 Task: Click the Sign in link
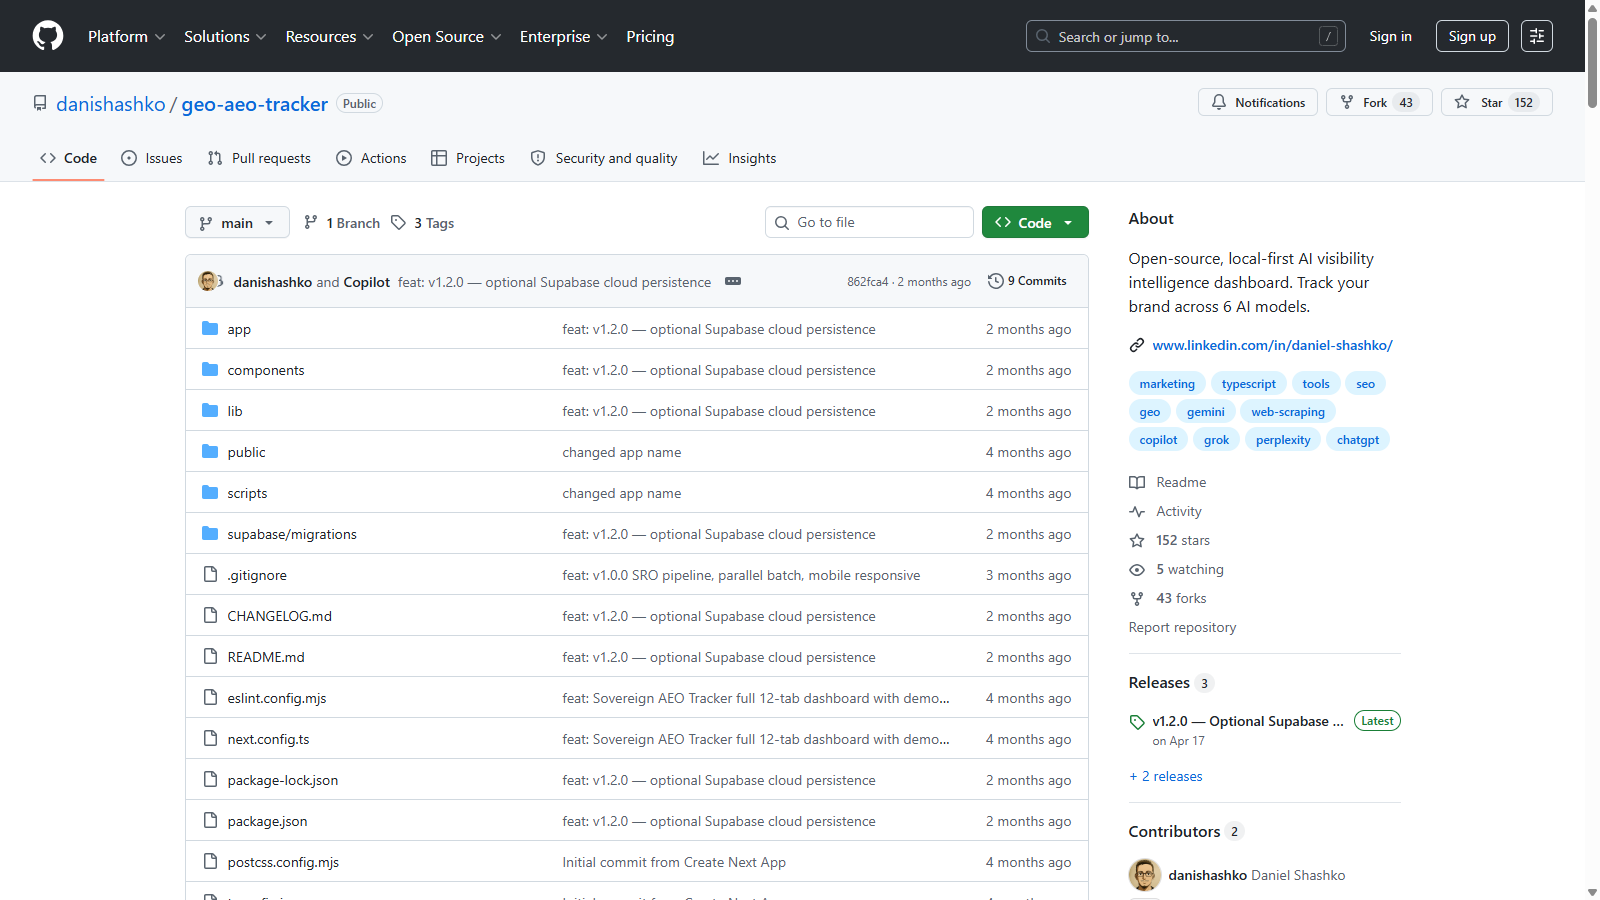[1390, 36]
